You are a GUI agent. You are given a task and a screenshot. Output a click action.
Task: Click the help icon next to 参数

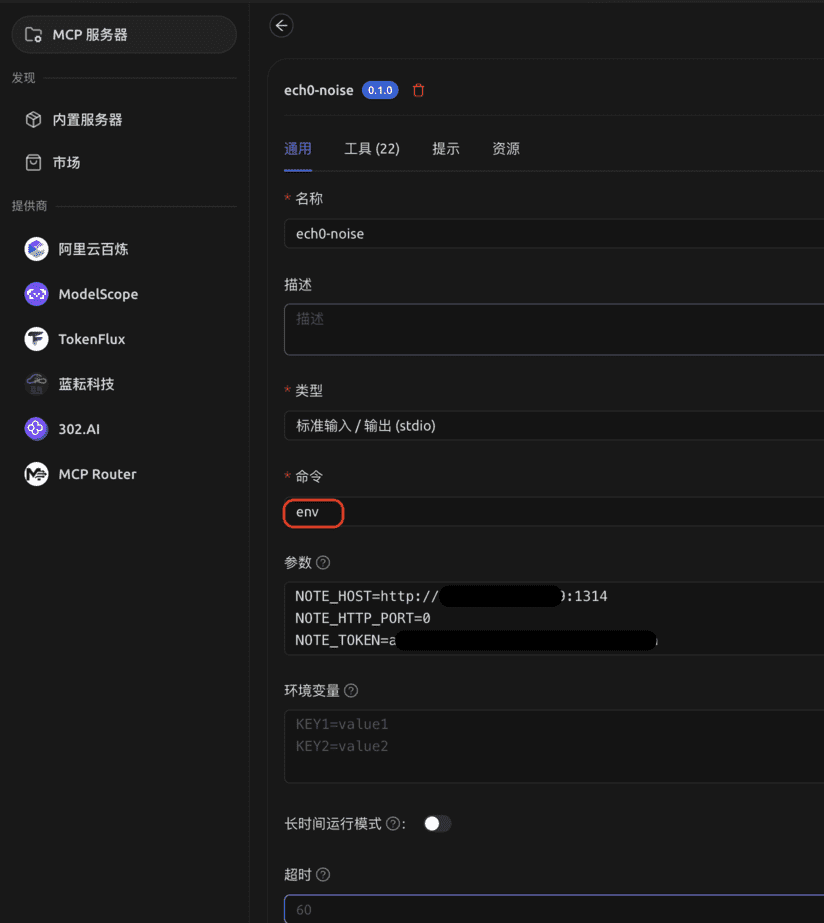point(323,563)
